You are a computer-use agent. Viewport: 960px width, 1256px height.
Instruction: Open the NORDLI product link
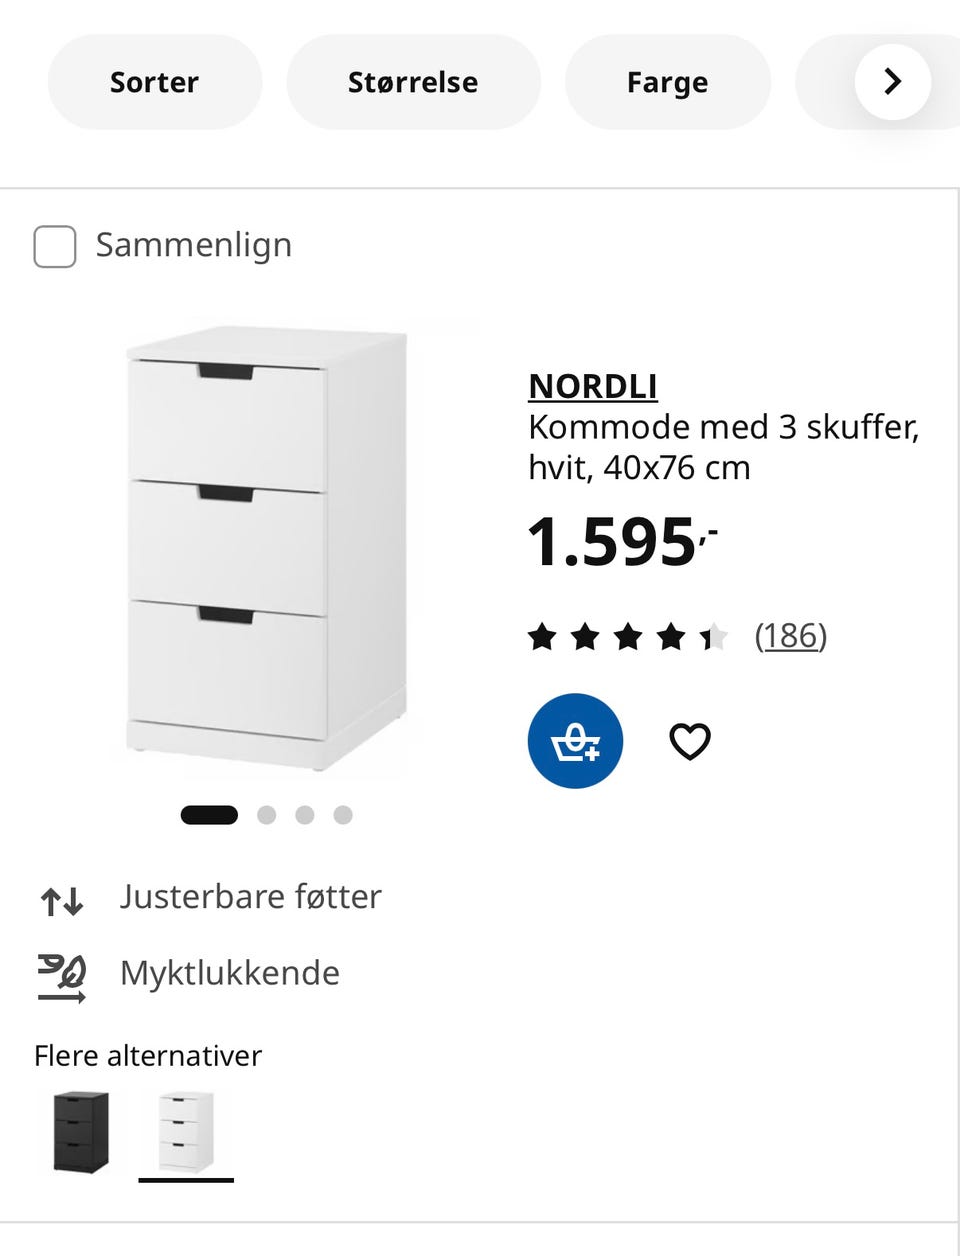[593, 386]
